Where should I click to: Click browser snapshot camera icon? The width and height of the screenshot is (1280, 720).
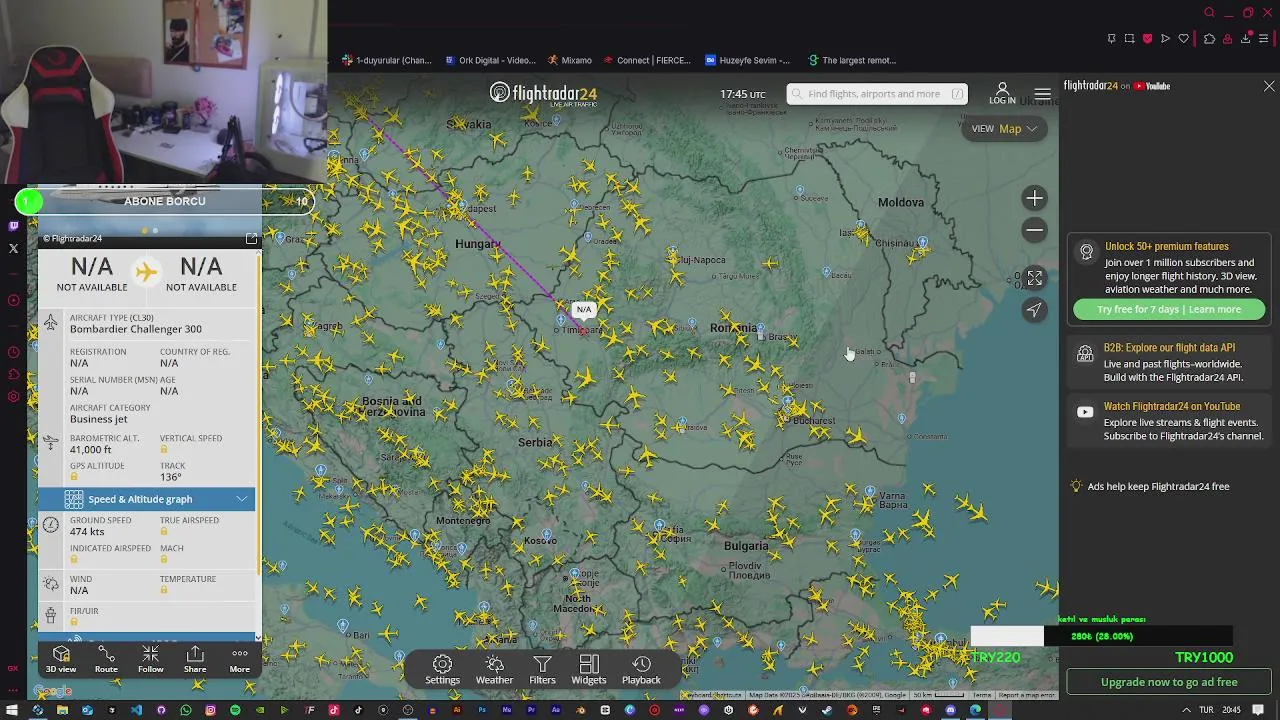(x=1129, y=39)
